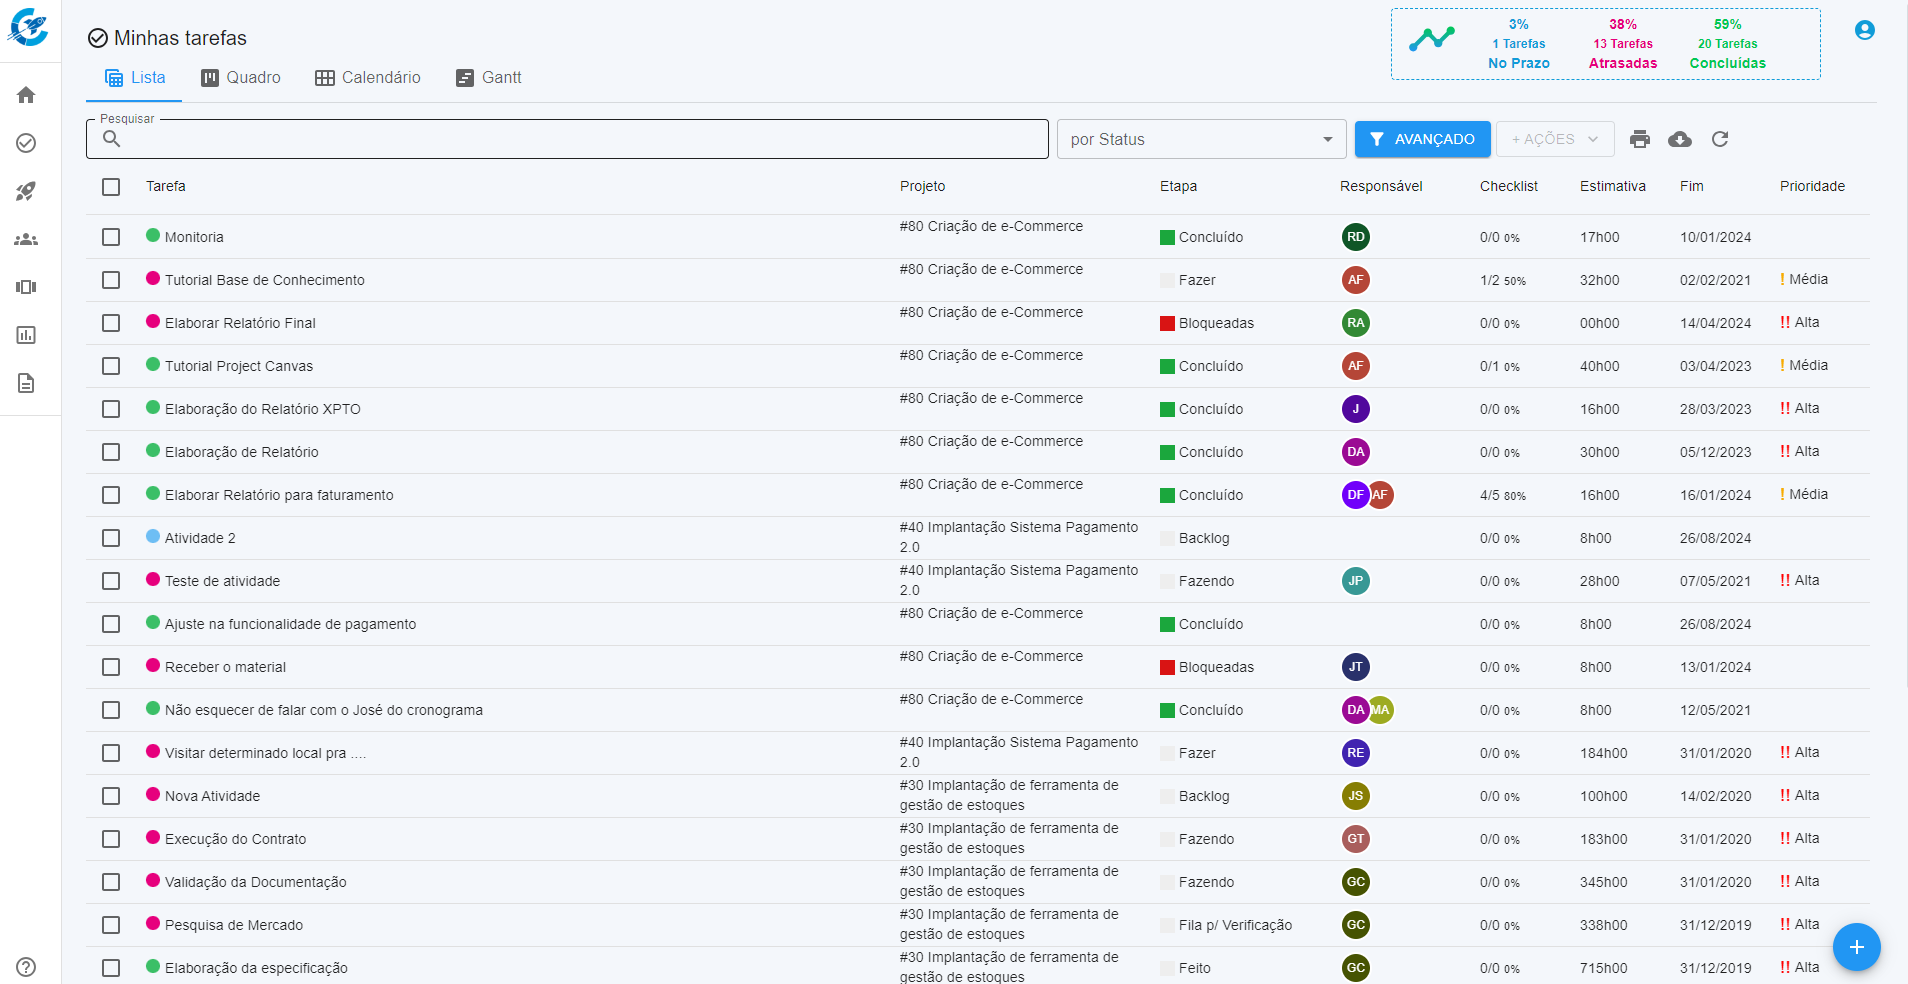The image size is (1908, 984).
Task: Check the box for Receber o material
Action: (111, 667)
